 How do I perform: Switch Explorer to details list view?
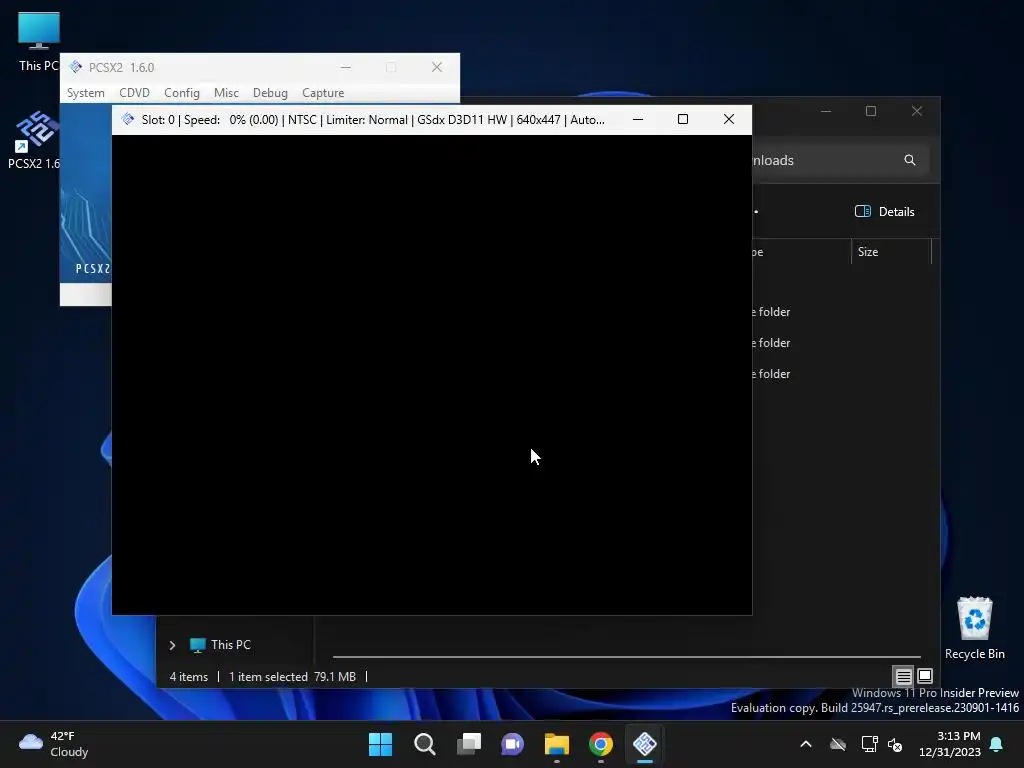(x=903, y=676)
